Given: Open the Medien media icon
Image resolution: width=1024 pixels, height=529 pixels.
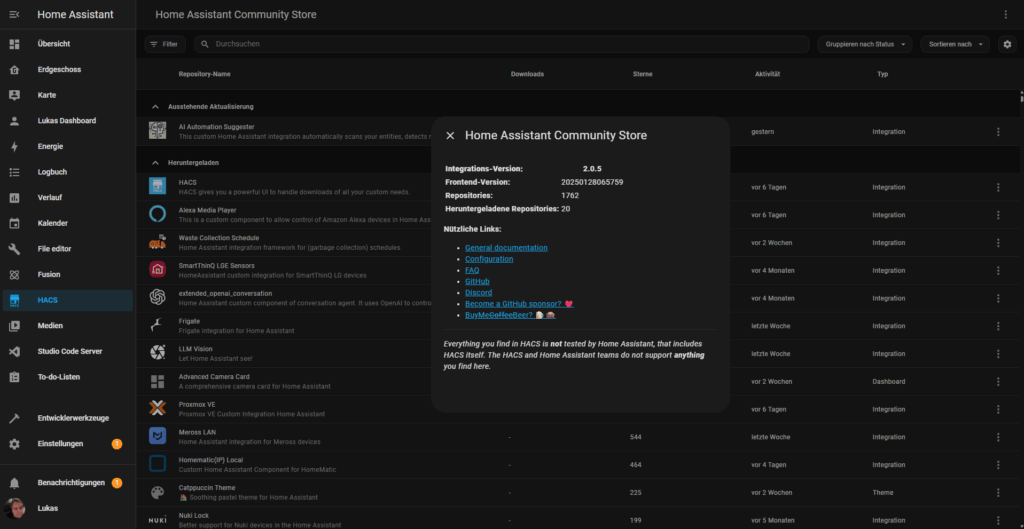Looking at the screenshot, I should 14,325.
